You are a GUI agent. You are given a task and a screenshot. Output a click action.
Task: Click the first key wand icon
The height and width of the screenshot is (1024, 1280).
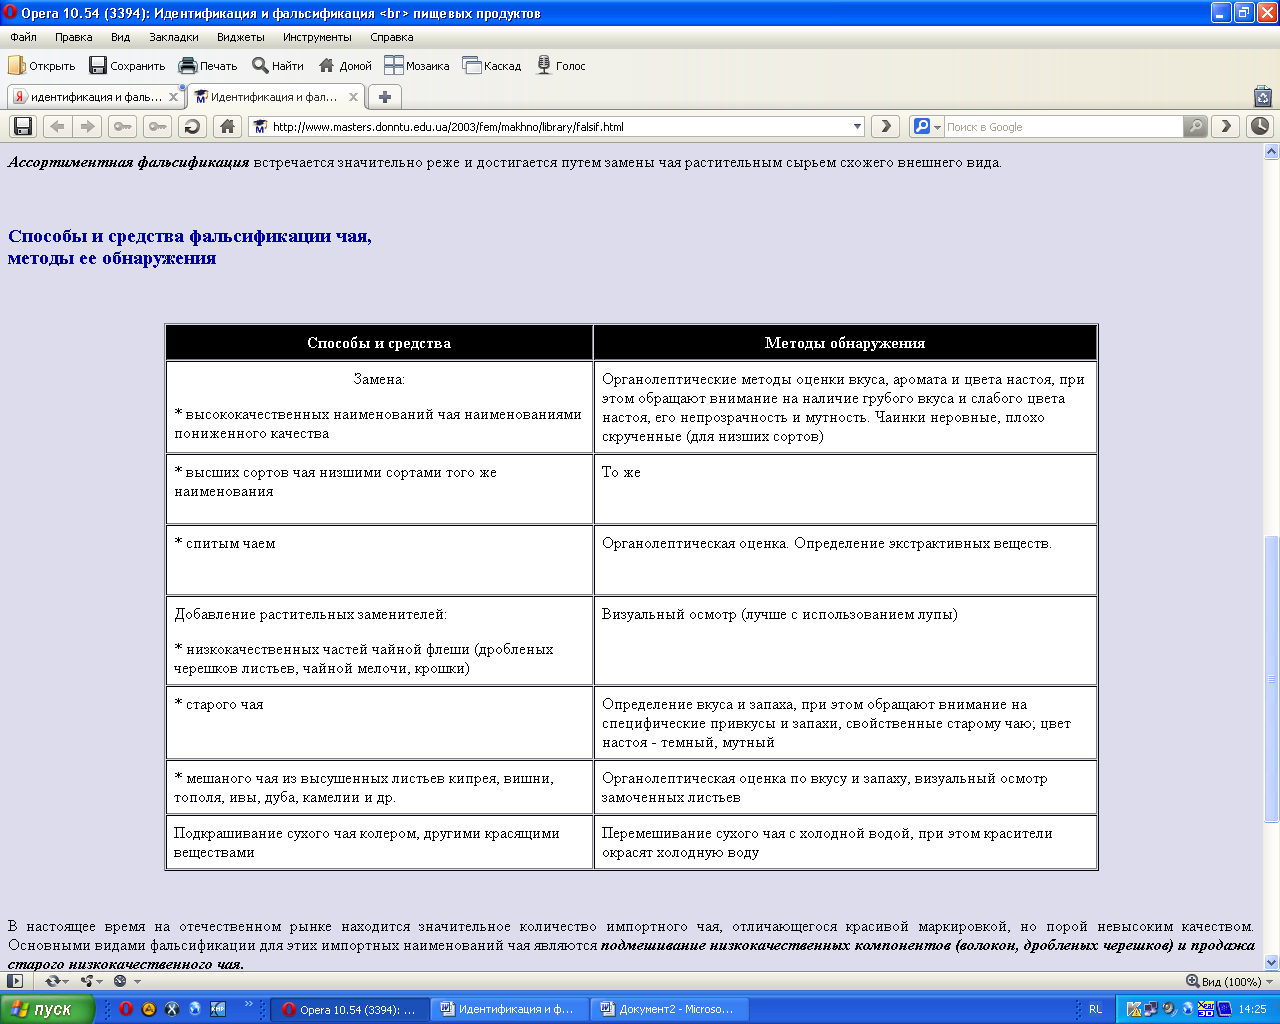pyautogui.click(x=122, y=127)
